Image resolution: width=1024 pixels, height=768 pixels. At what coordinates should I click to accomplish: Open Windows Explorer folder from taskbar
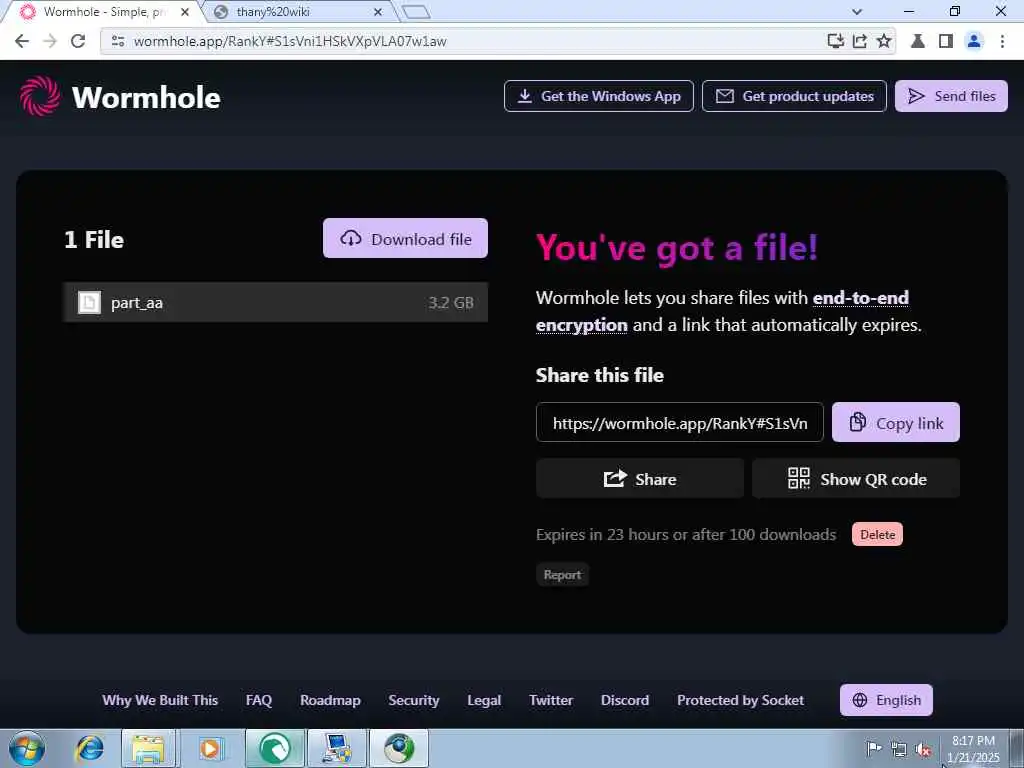tap(148, 748)
